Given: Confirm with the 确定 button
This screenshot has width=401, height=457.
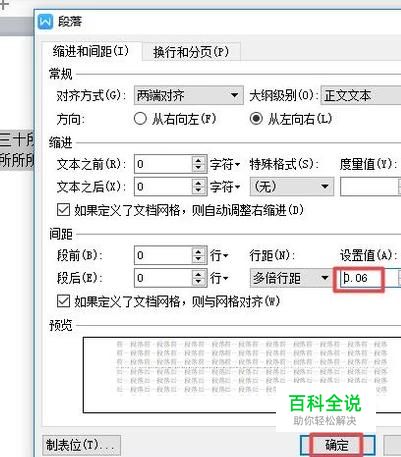Looking at the screenshot, I should click(337, 445).
